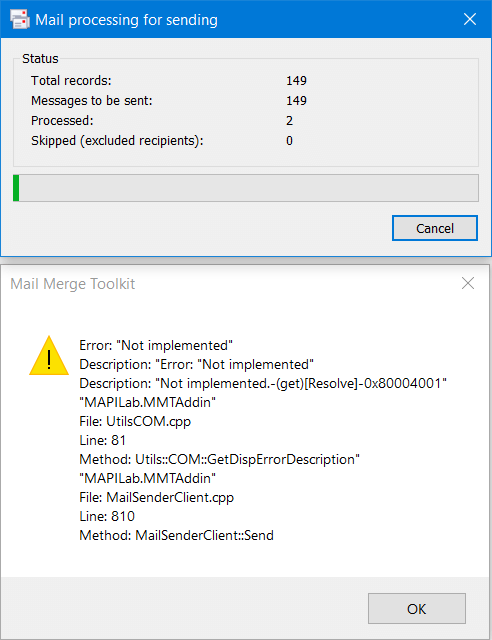Close the Mail processing for sending window
492x640 pixels.
470,19
